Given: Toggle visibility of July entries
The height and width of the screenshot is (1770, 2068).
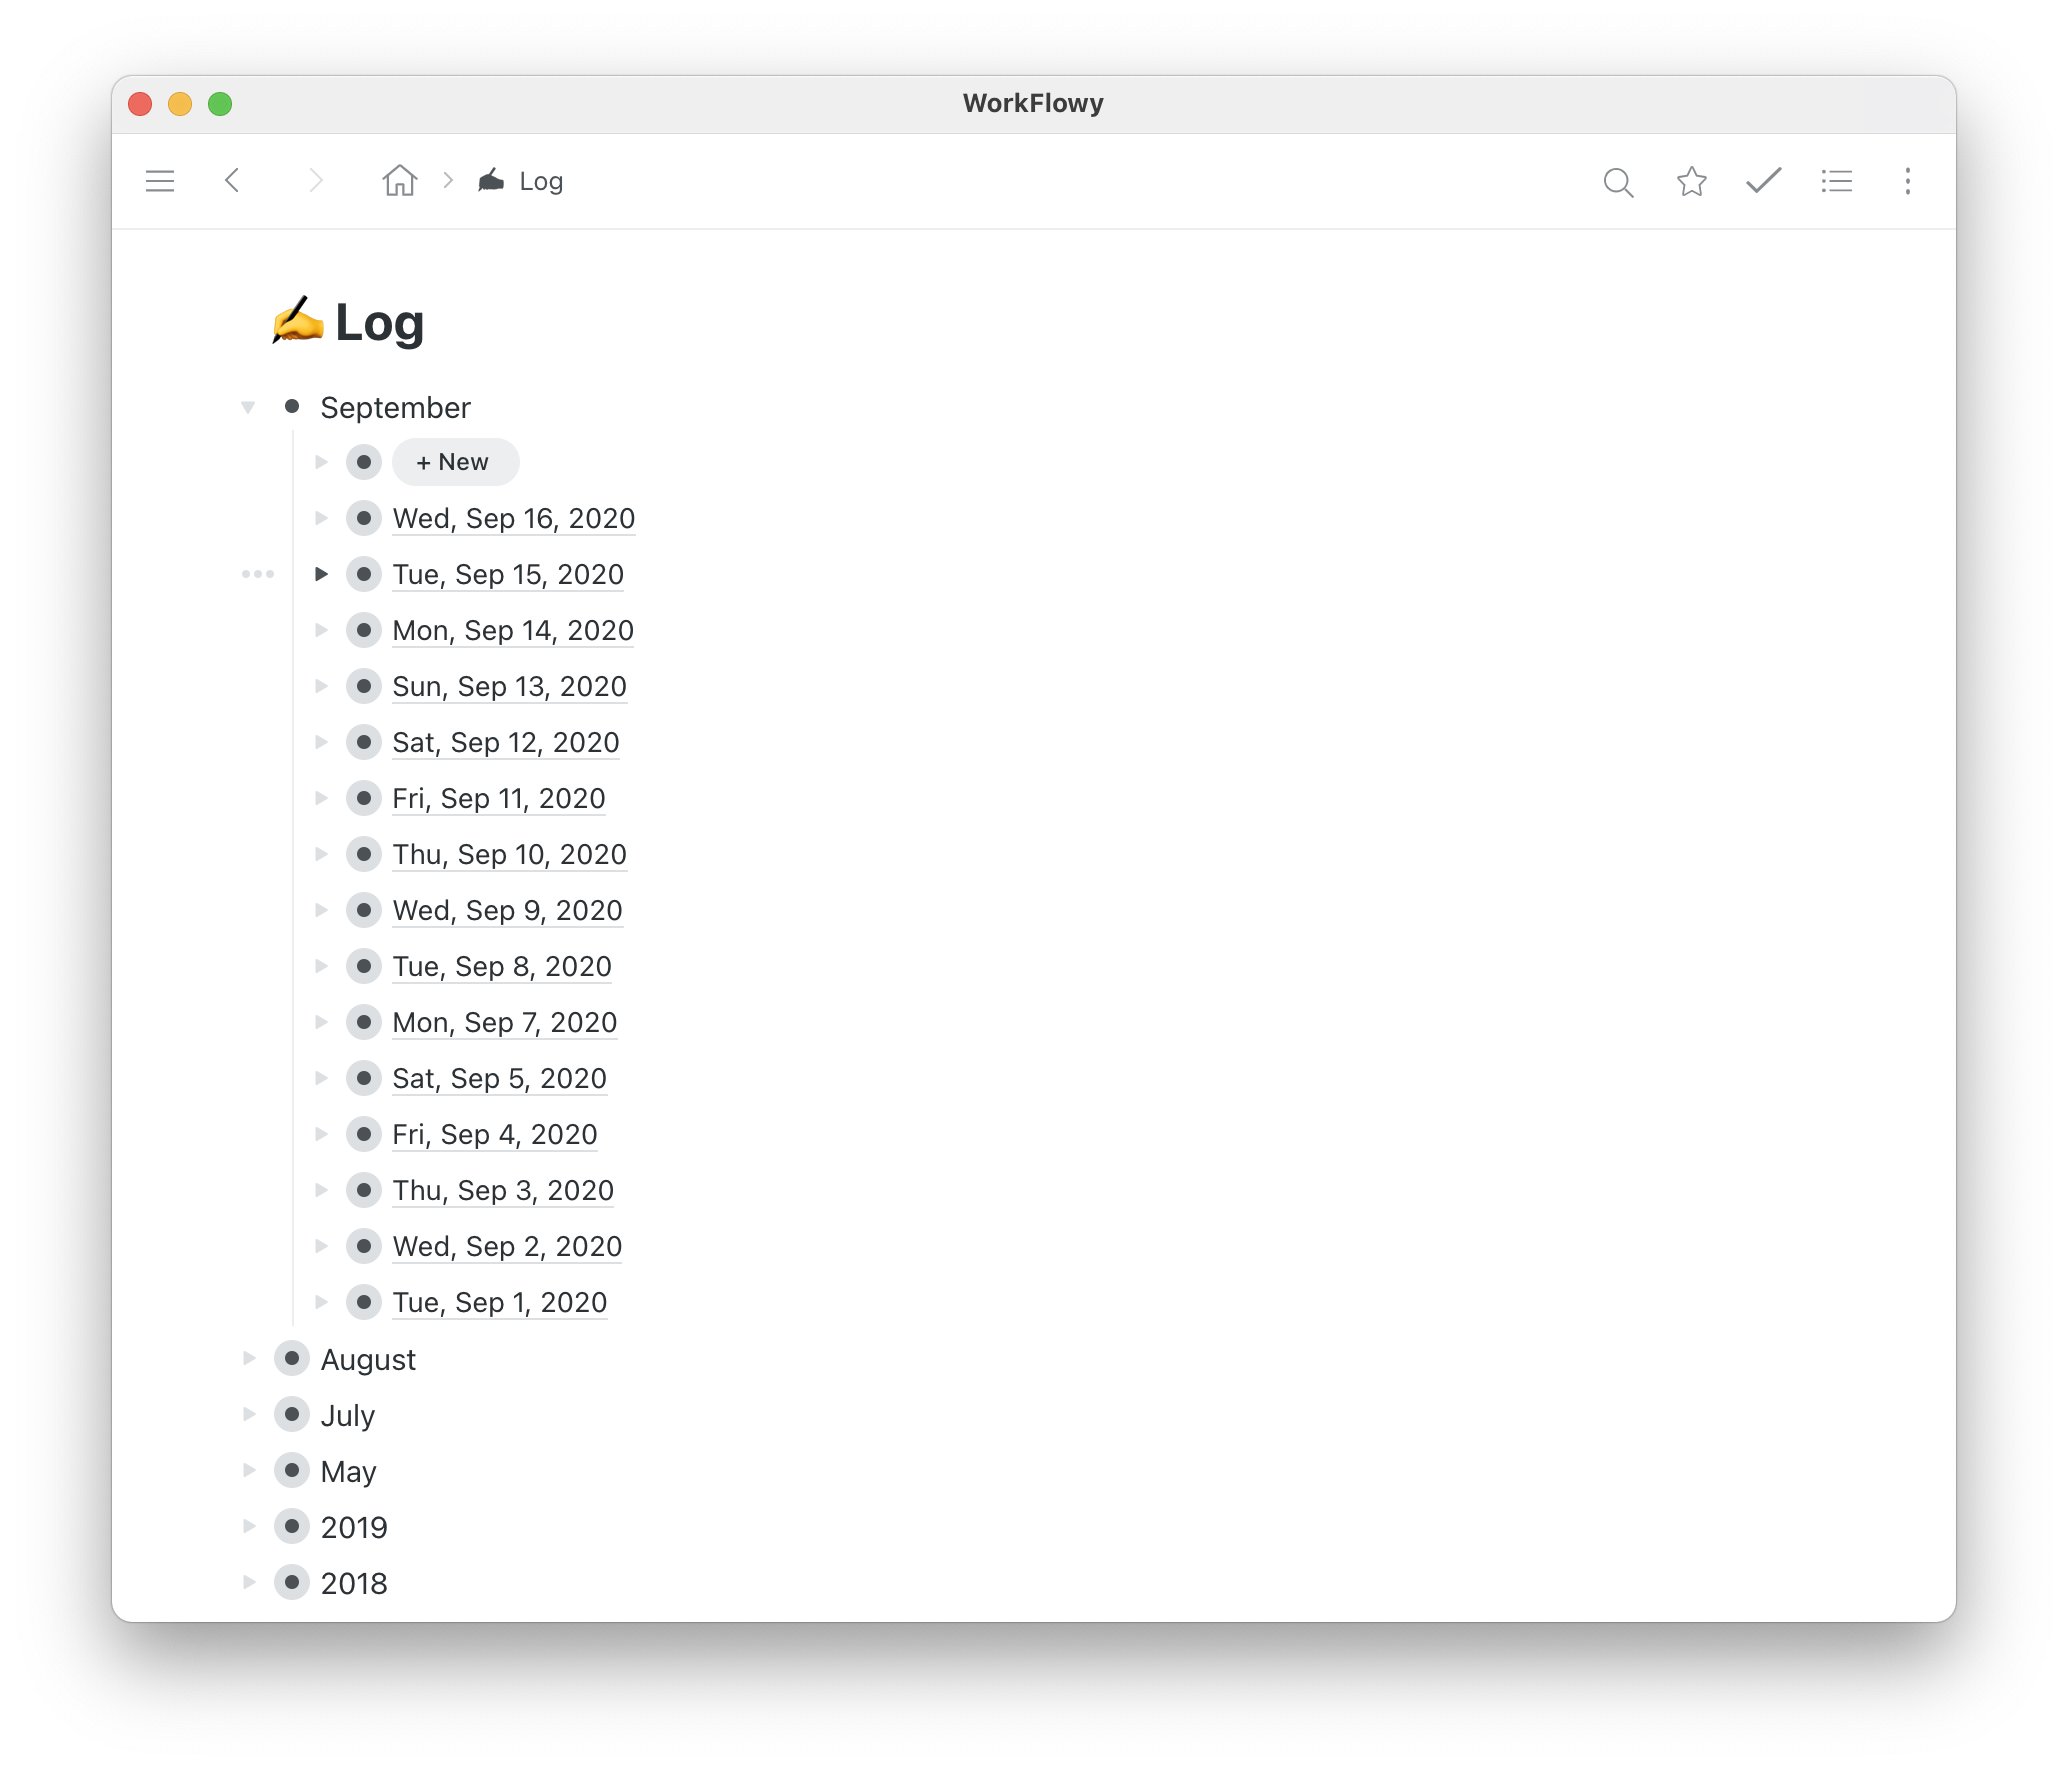Looking at the screenshot, I should point(253,1415).
